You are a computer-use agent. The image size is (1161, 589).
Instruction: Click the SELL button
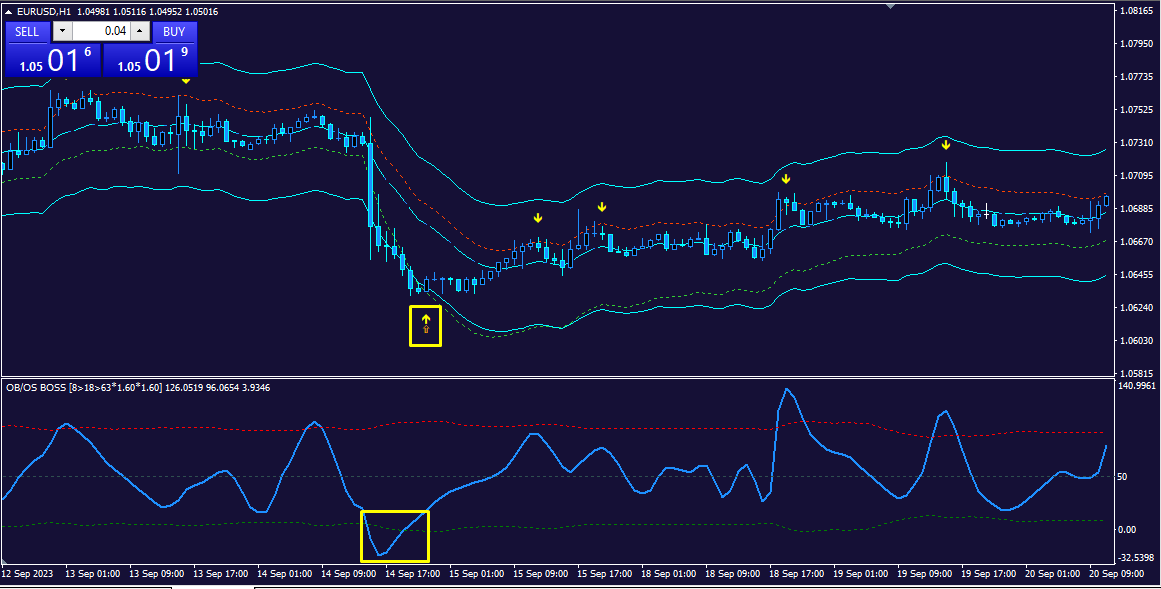27,32
